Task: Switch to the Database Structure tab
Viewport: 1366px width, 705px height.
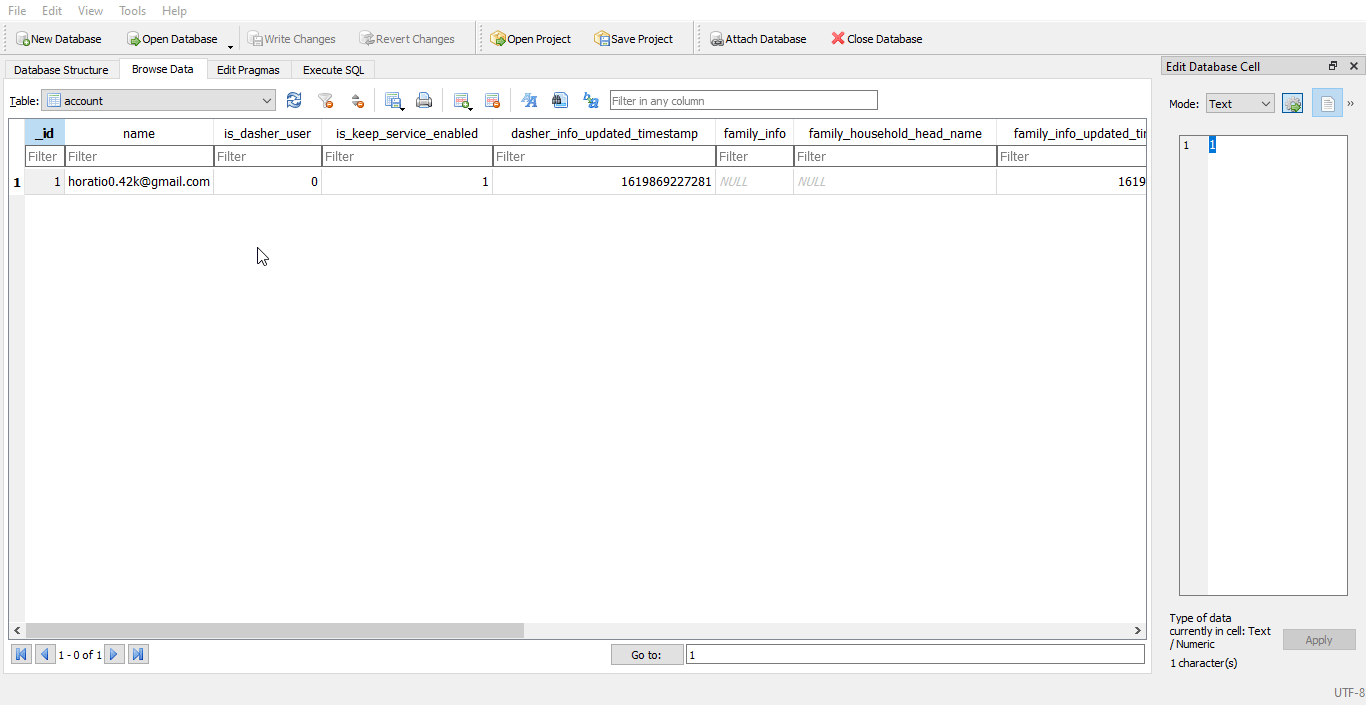Action: point(61,69)
